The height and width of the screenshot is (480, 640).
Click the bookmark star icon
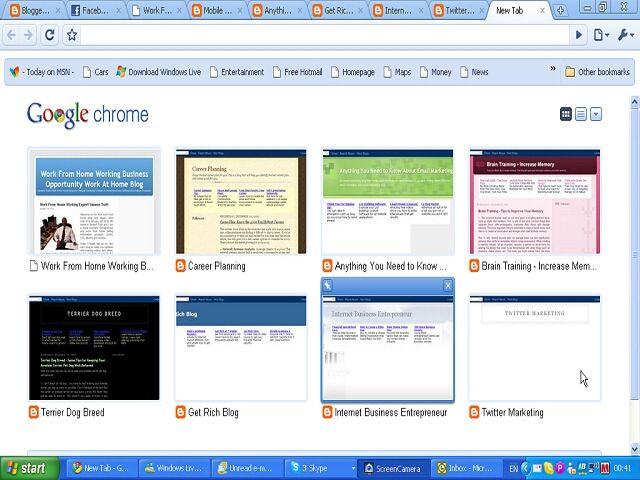coord(72,35)
